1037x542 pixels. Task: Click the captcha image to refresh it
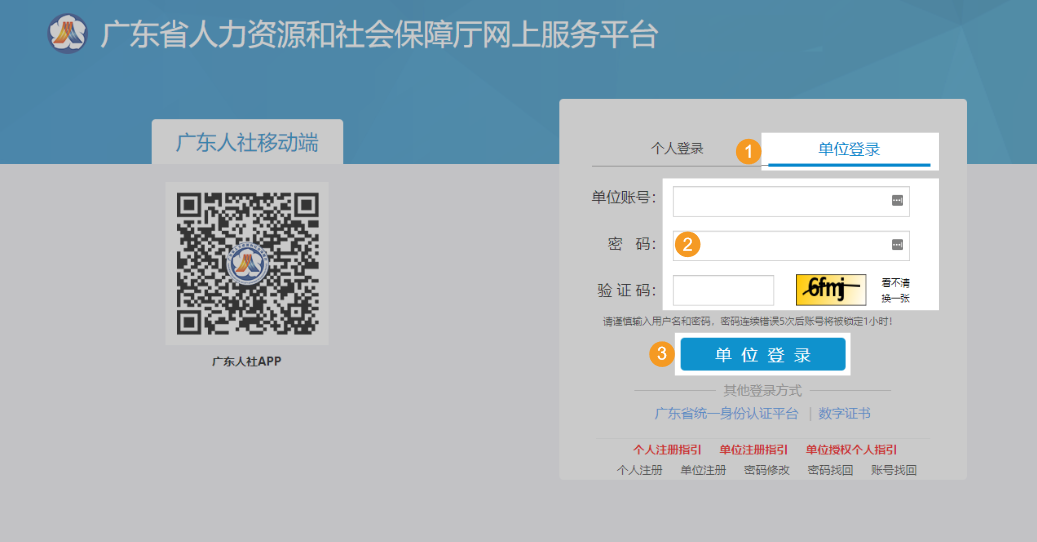[x=830, y=290]
